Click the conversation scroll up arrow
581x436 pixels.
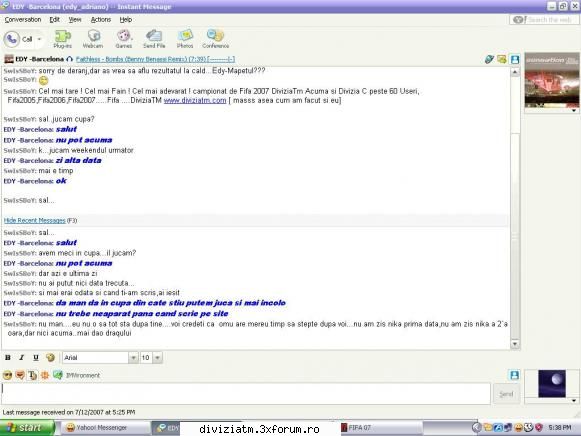pos(515,72)
